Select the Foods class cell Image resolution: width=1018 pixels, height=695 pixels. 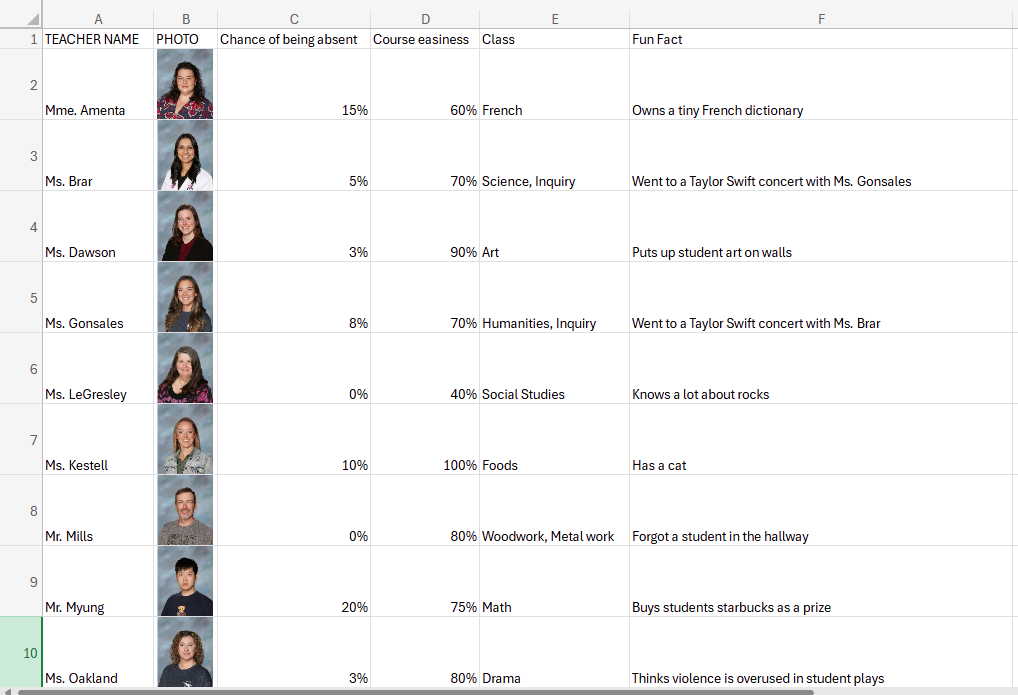(554, 439)
